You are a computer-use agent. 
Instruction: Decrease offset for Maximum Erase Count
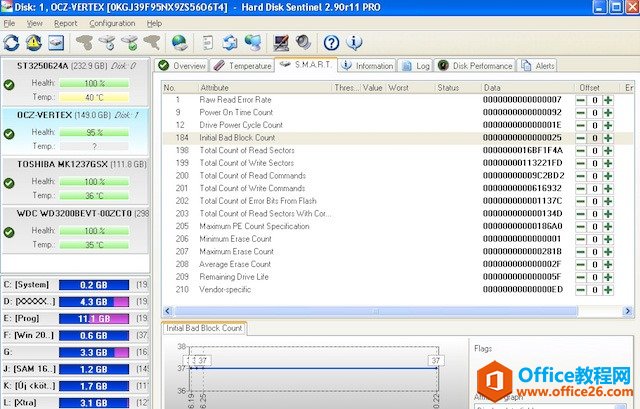581,252
